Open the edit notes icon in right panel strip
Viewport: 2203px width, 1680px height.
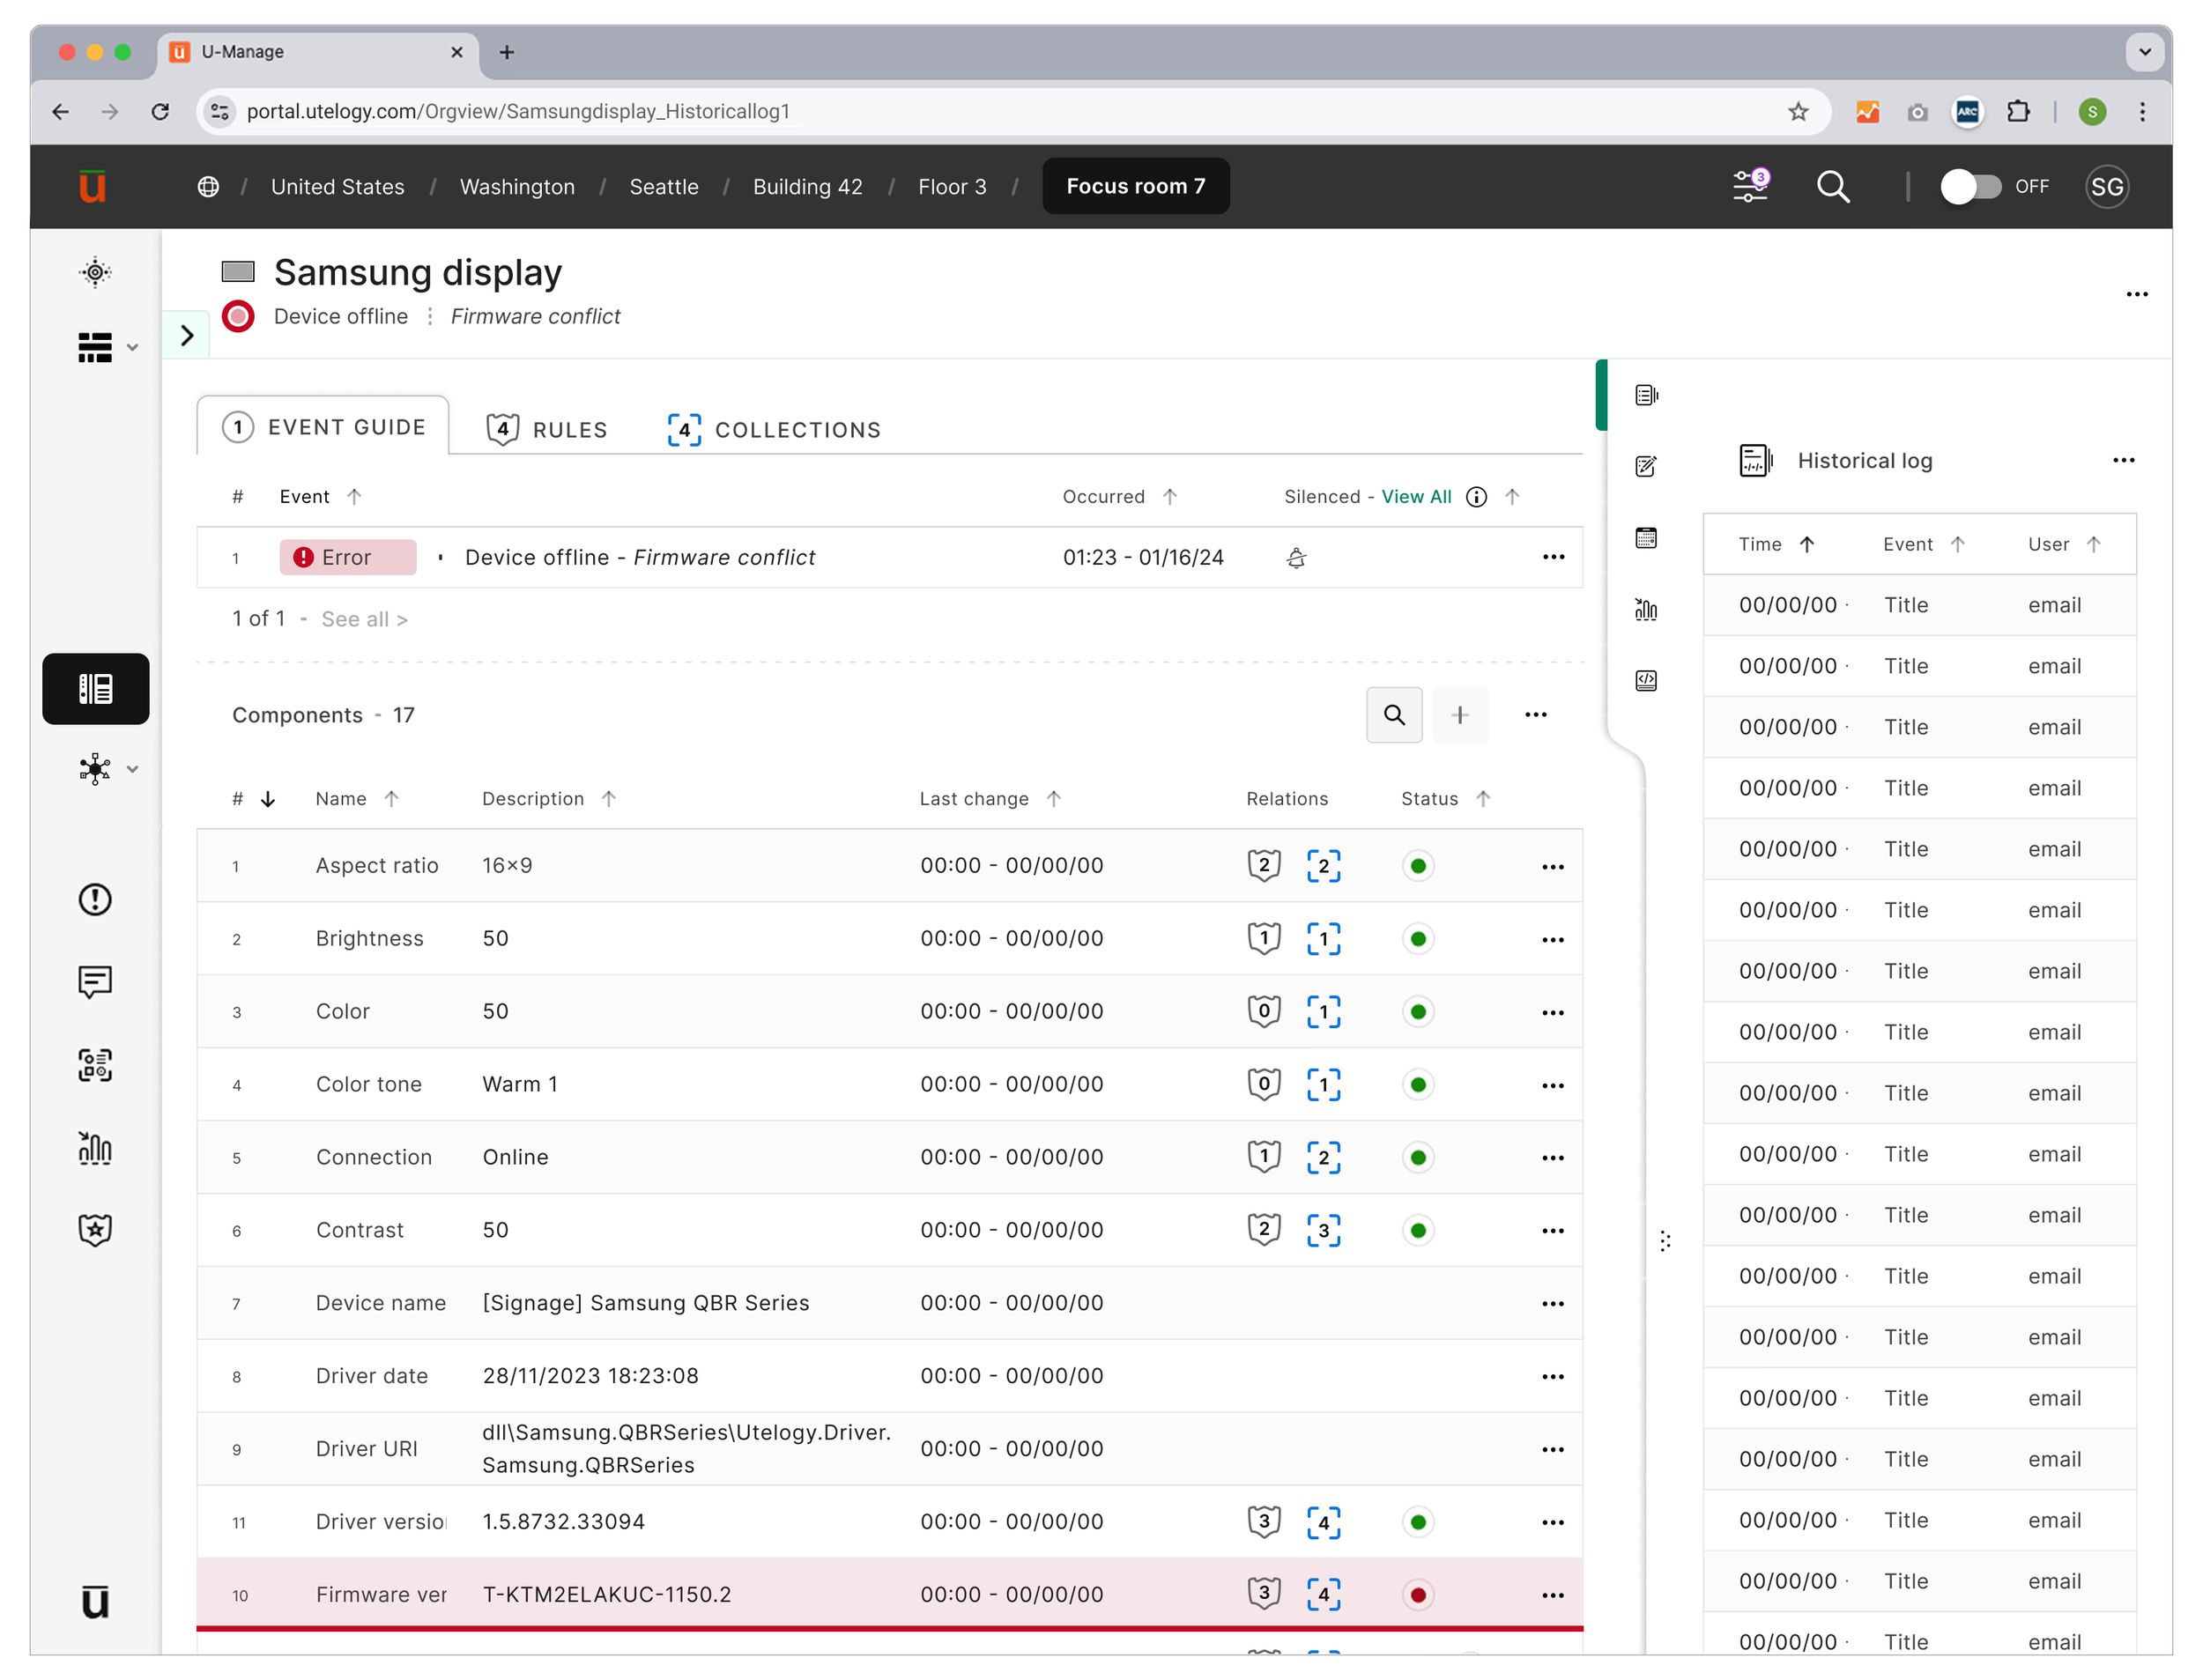pyautogui.click(x=1646, y=466)
